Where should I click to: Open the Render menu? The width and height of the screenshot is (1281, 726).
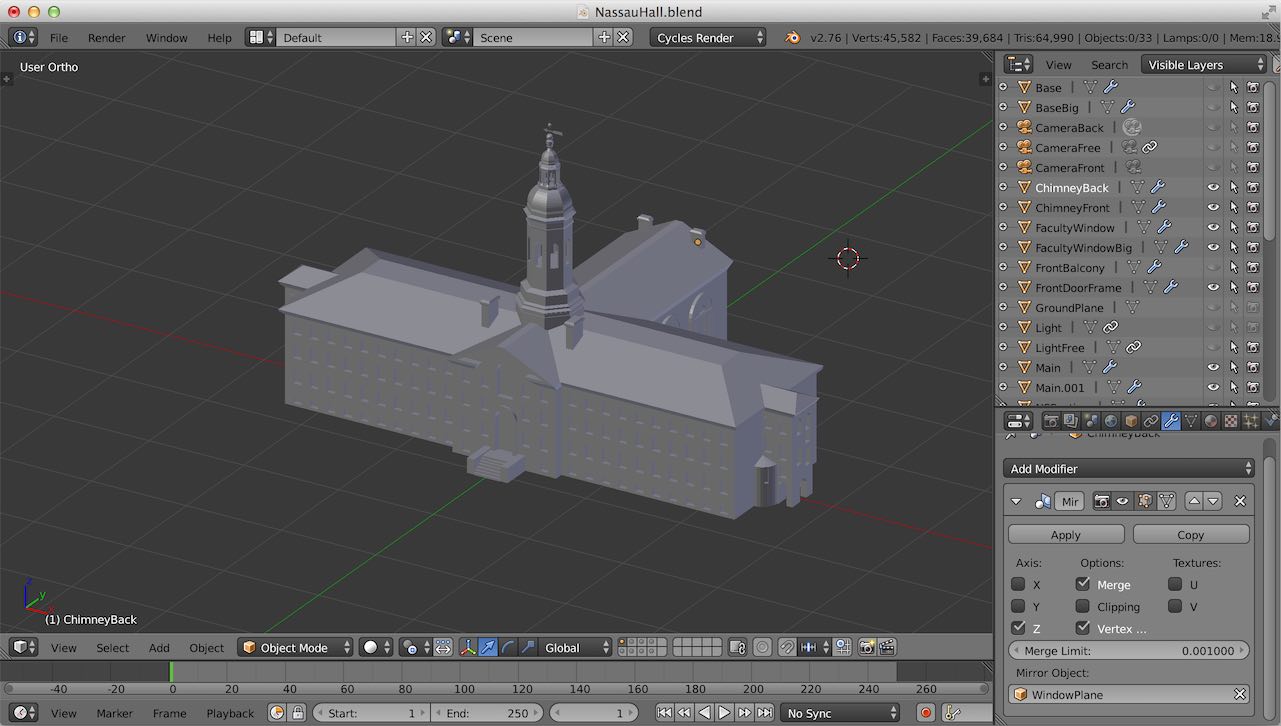(107, 37)
